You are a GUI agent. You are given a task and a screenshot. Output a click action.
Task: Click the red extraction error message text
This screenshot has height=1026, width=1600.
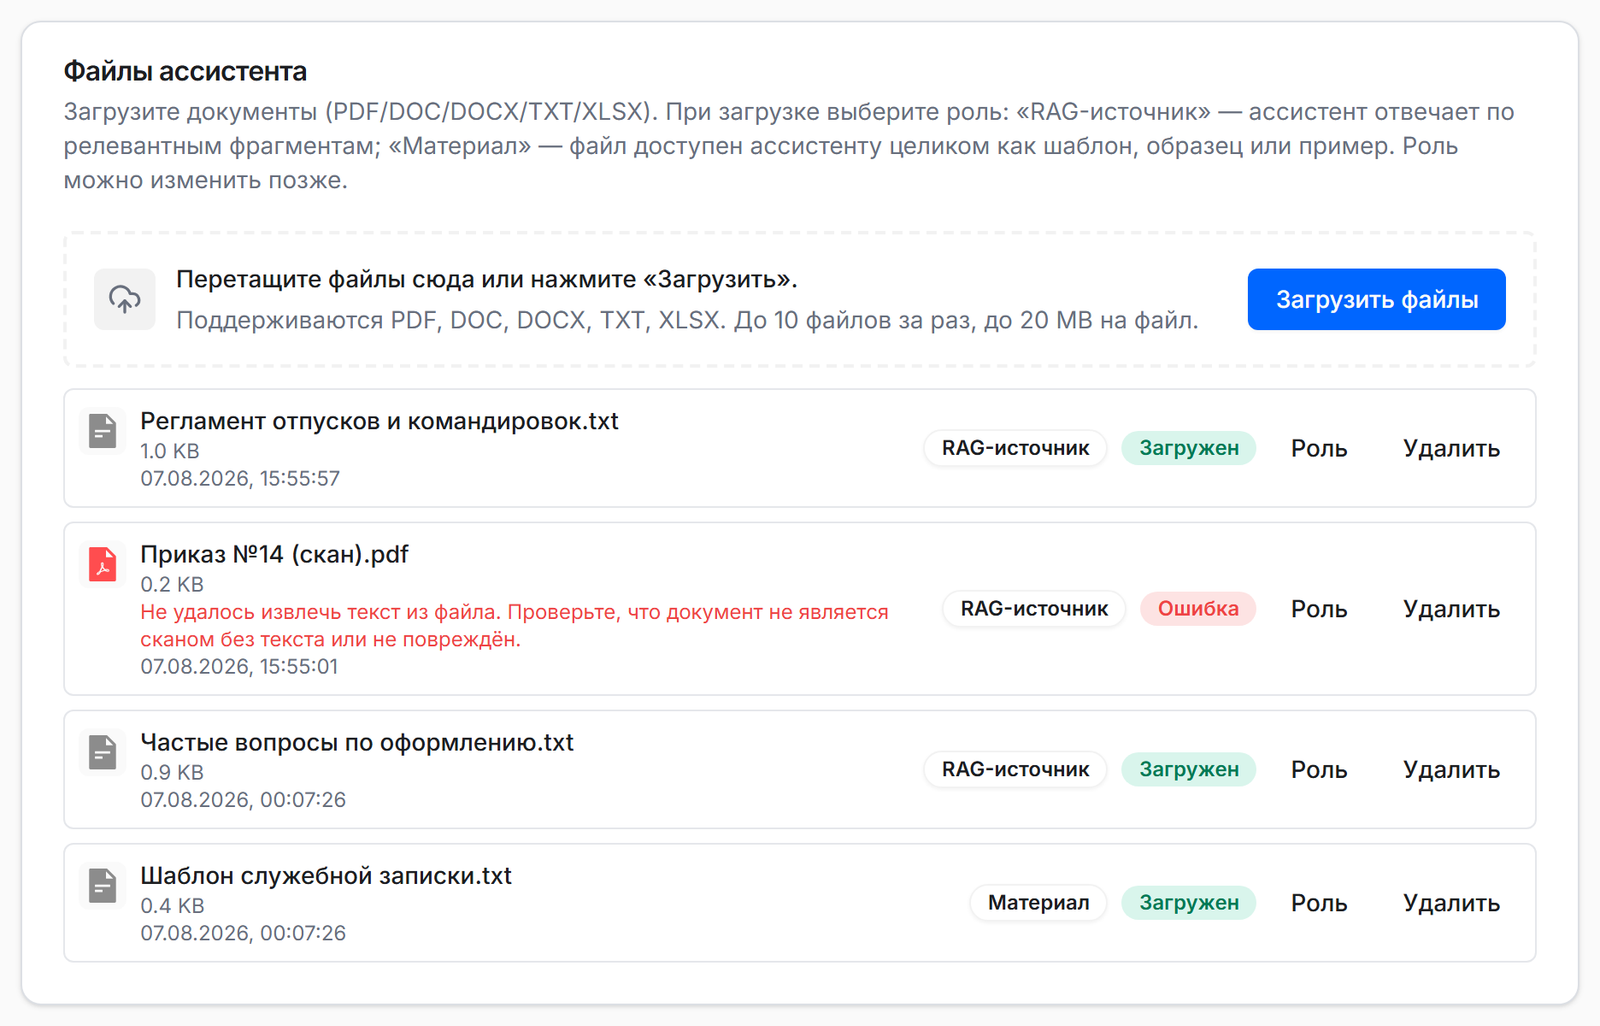pyautogui.click(x=514, y=626)
